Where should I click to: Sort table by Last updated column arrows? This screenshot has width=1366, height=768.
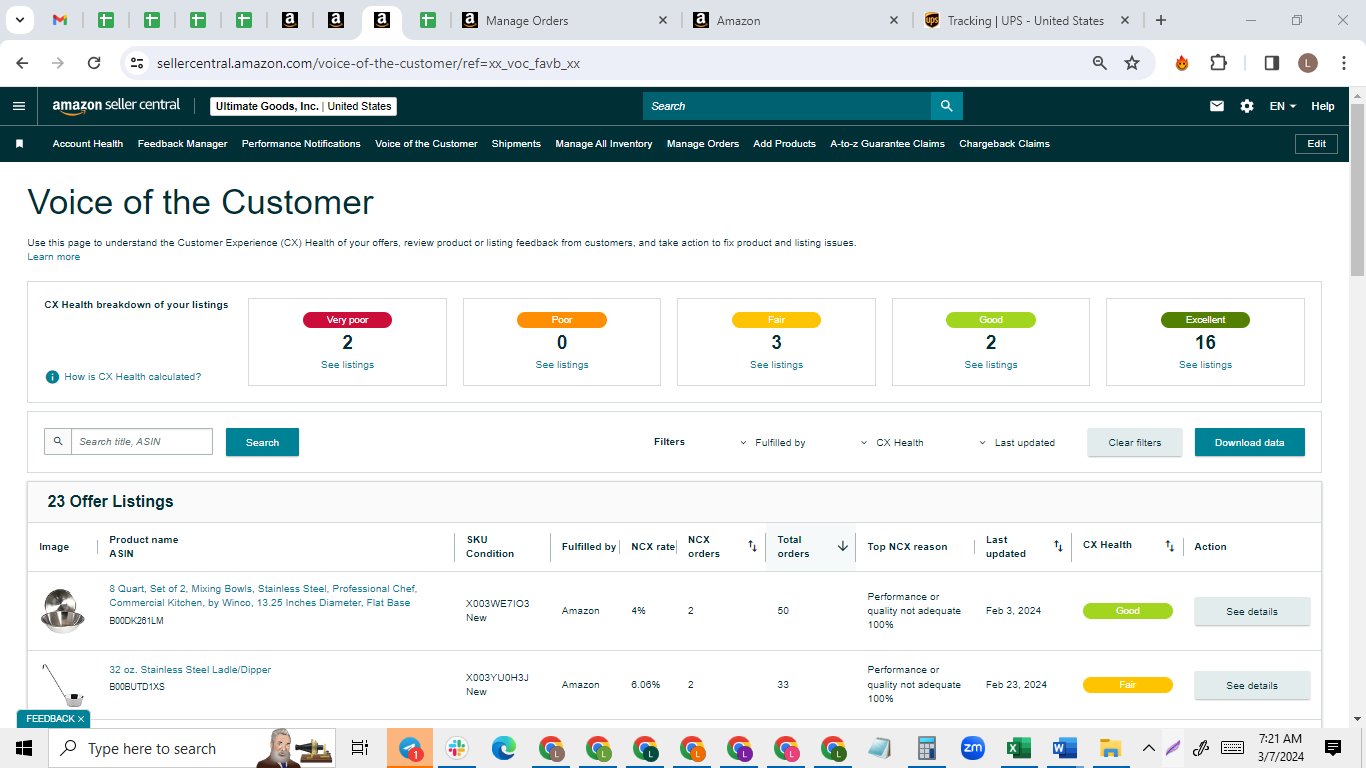(1058, 546)
